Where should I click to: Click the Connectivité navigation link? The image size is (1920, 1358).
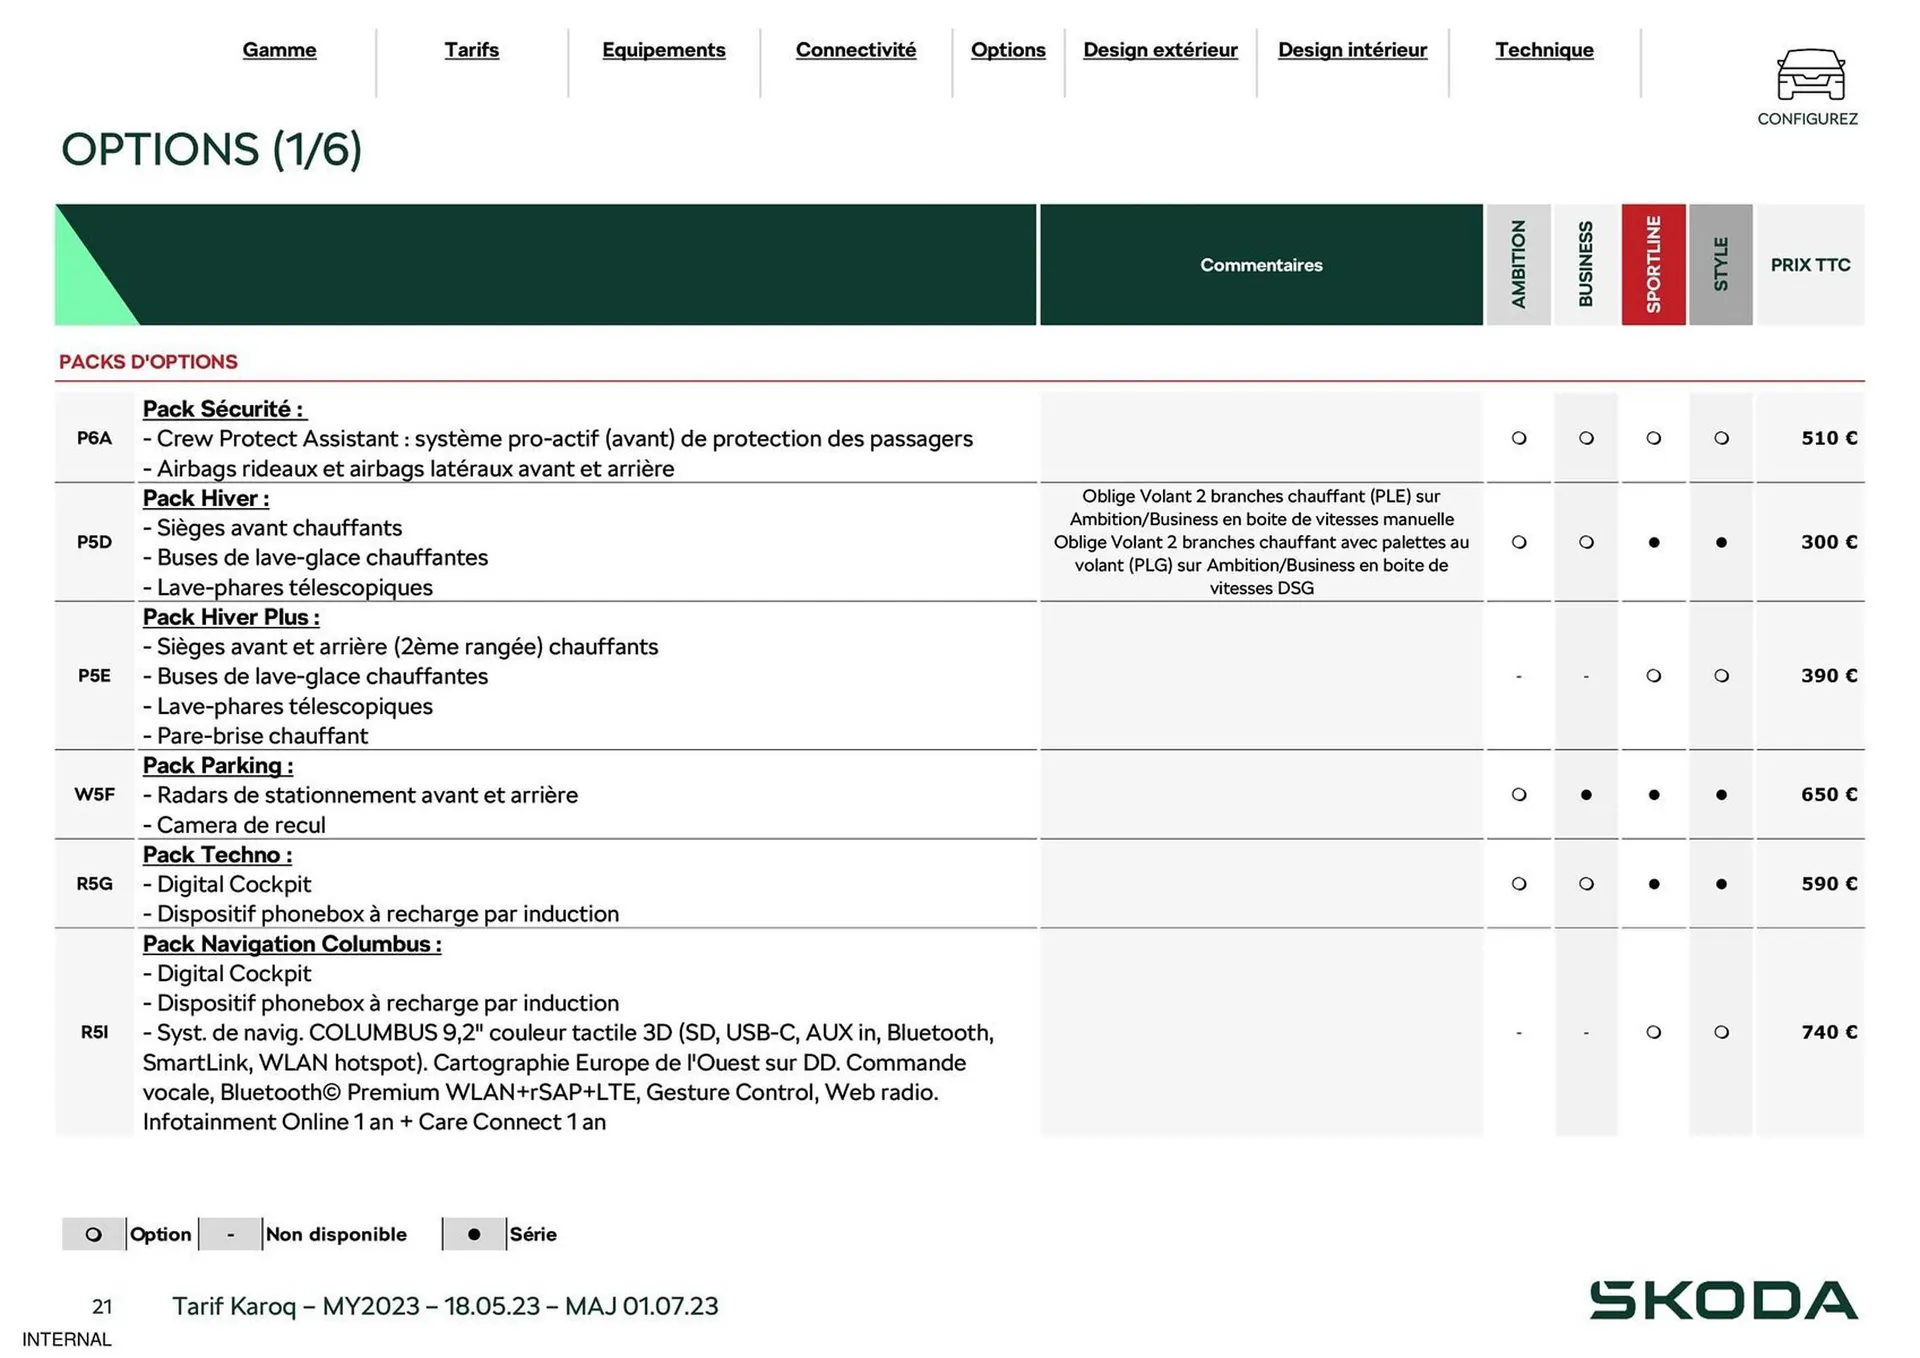(855, 50)
